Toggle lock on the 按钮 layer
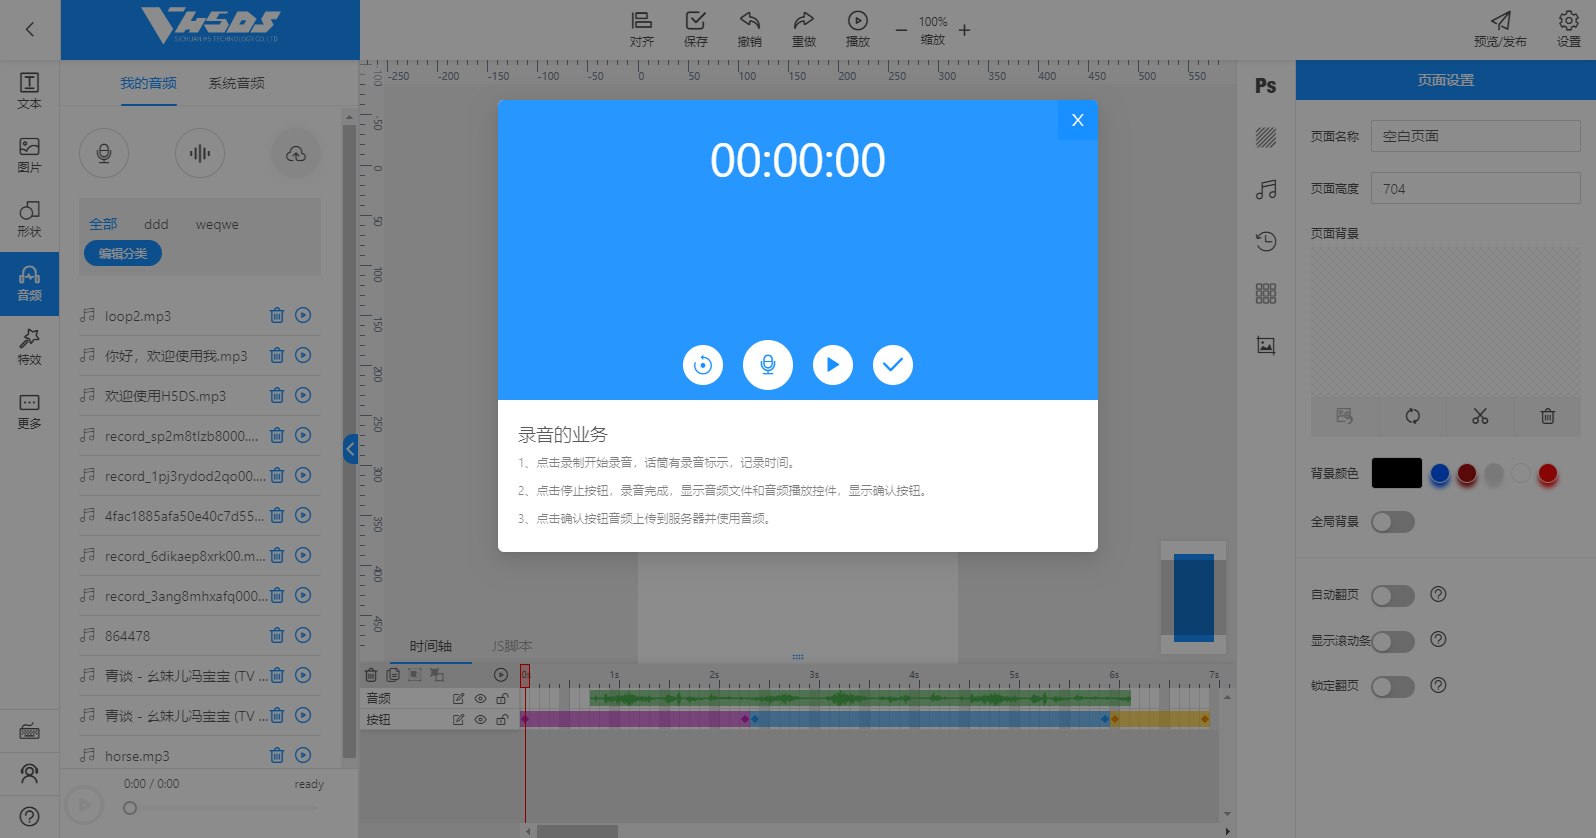Image resolution: width=1596 pixels, height=838 pixels. coord(502,720)
